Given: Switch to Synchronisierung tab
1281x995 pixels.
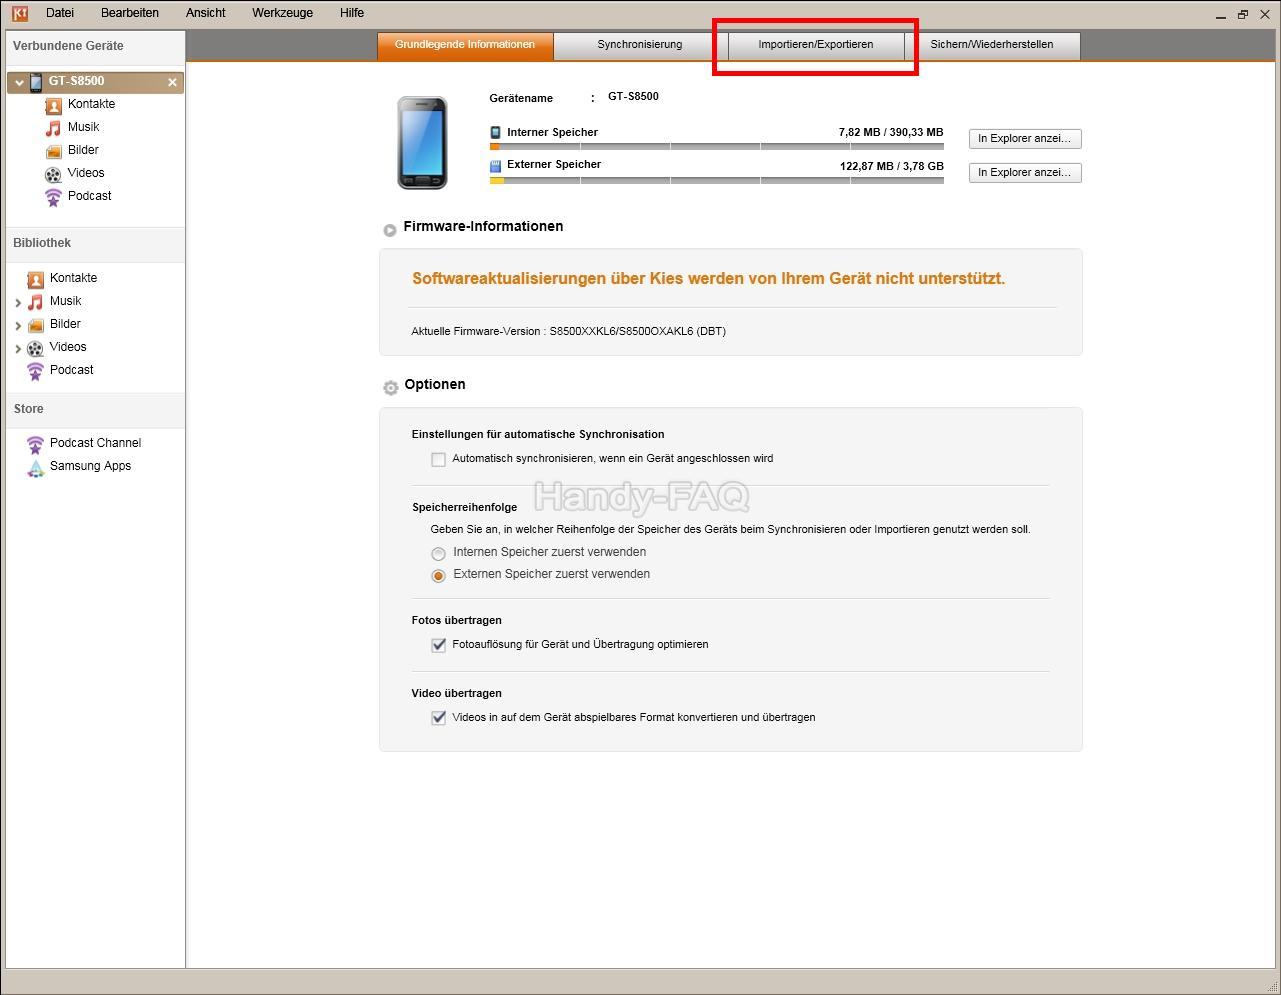Looking at the screenshot, I should click(640, 45).
